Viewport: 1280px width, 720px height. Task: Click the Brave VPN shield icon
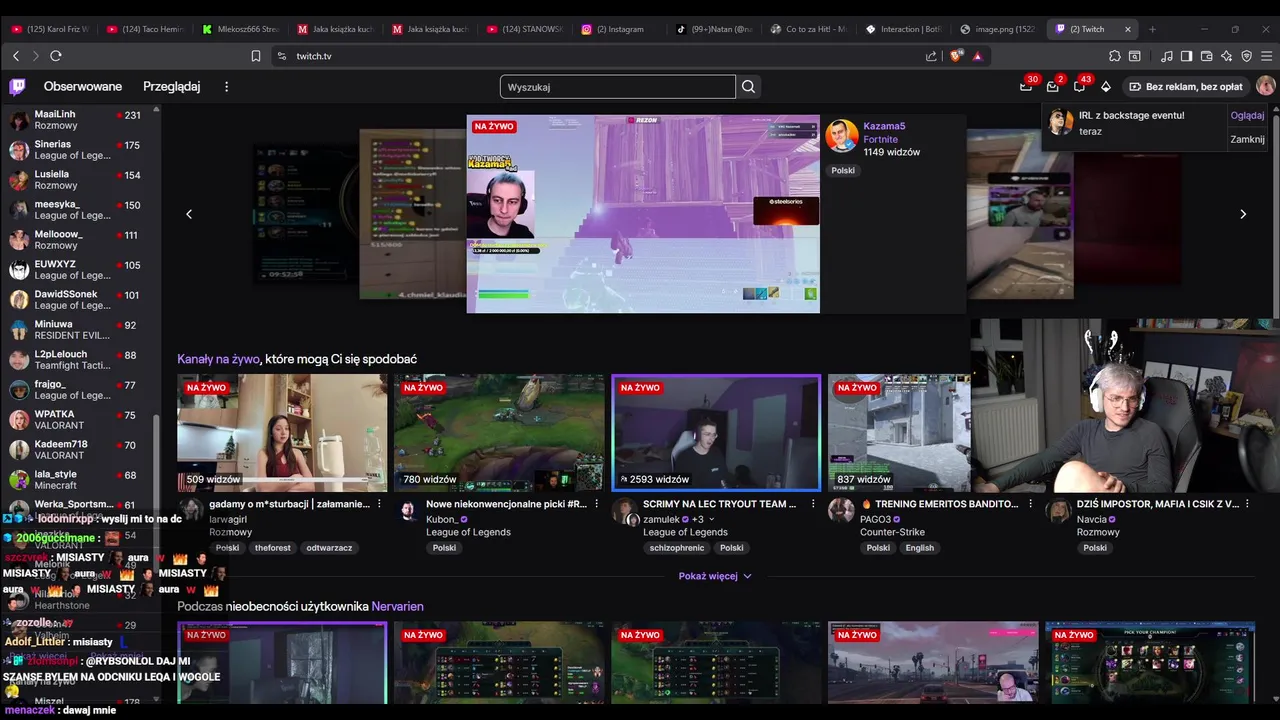[x=1246, y=56]
